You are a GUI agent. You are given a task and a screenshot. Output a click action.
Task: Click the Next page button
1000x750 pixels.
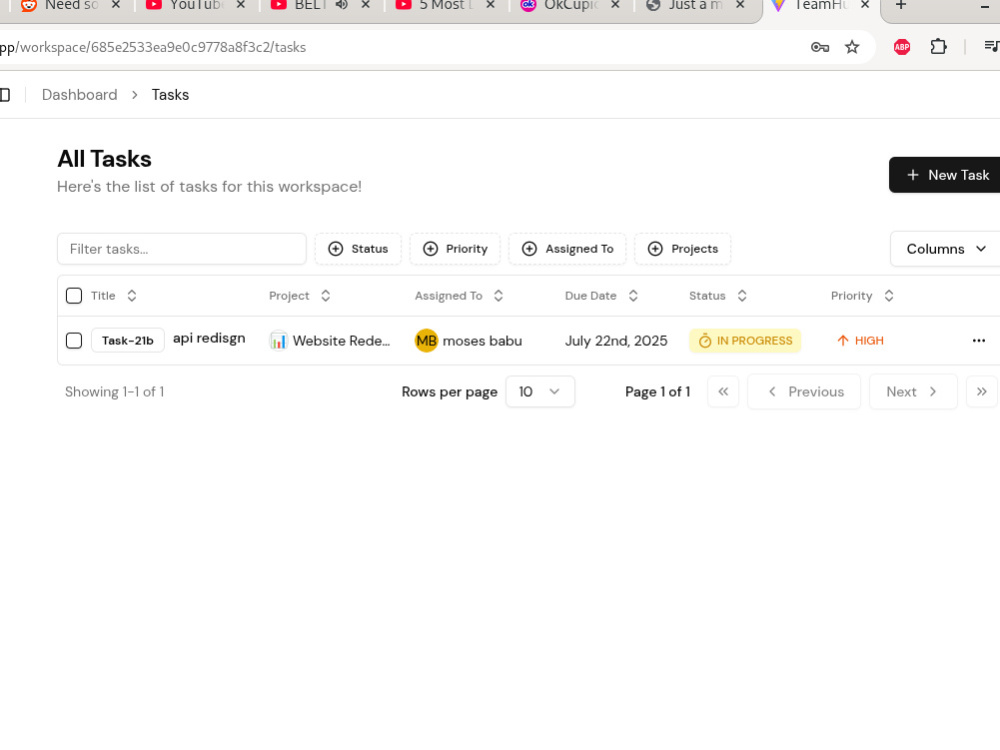click(x=913, y=392)
